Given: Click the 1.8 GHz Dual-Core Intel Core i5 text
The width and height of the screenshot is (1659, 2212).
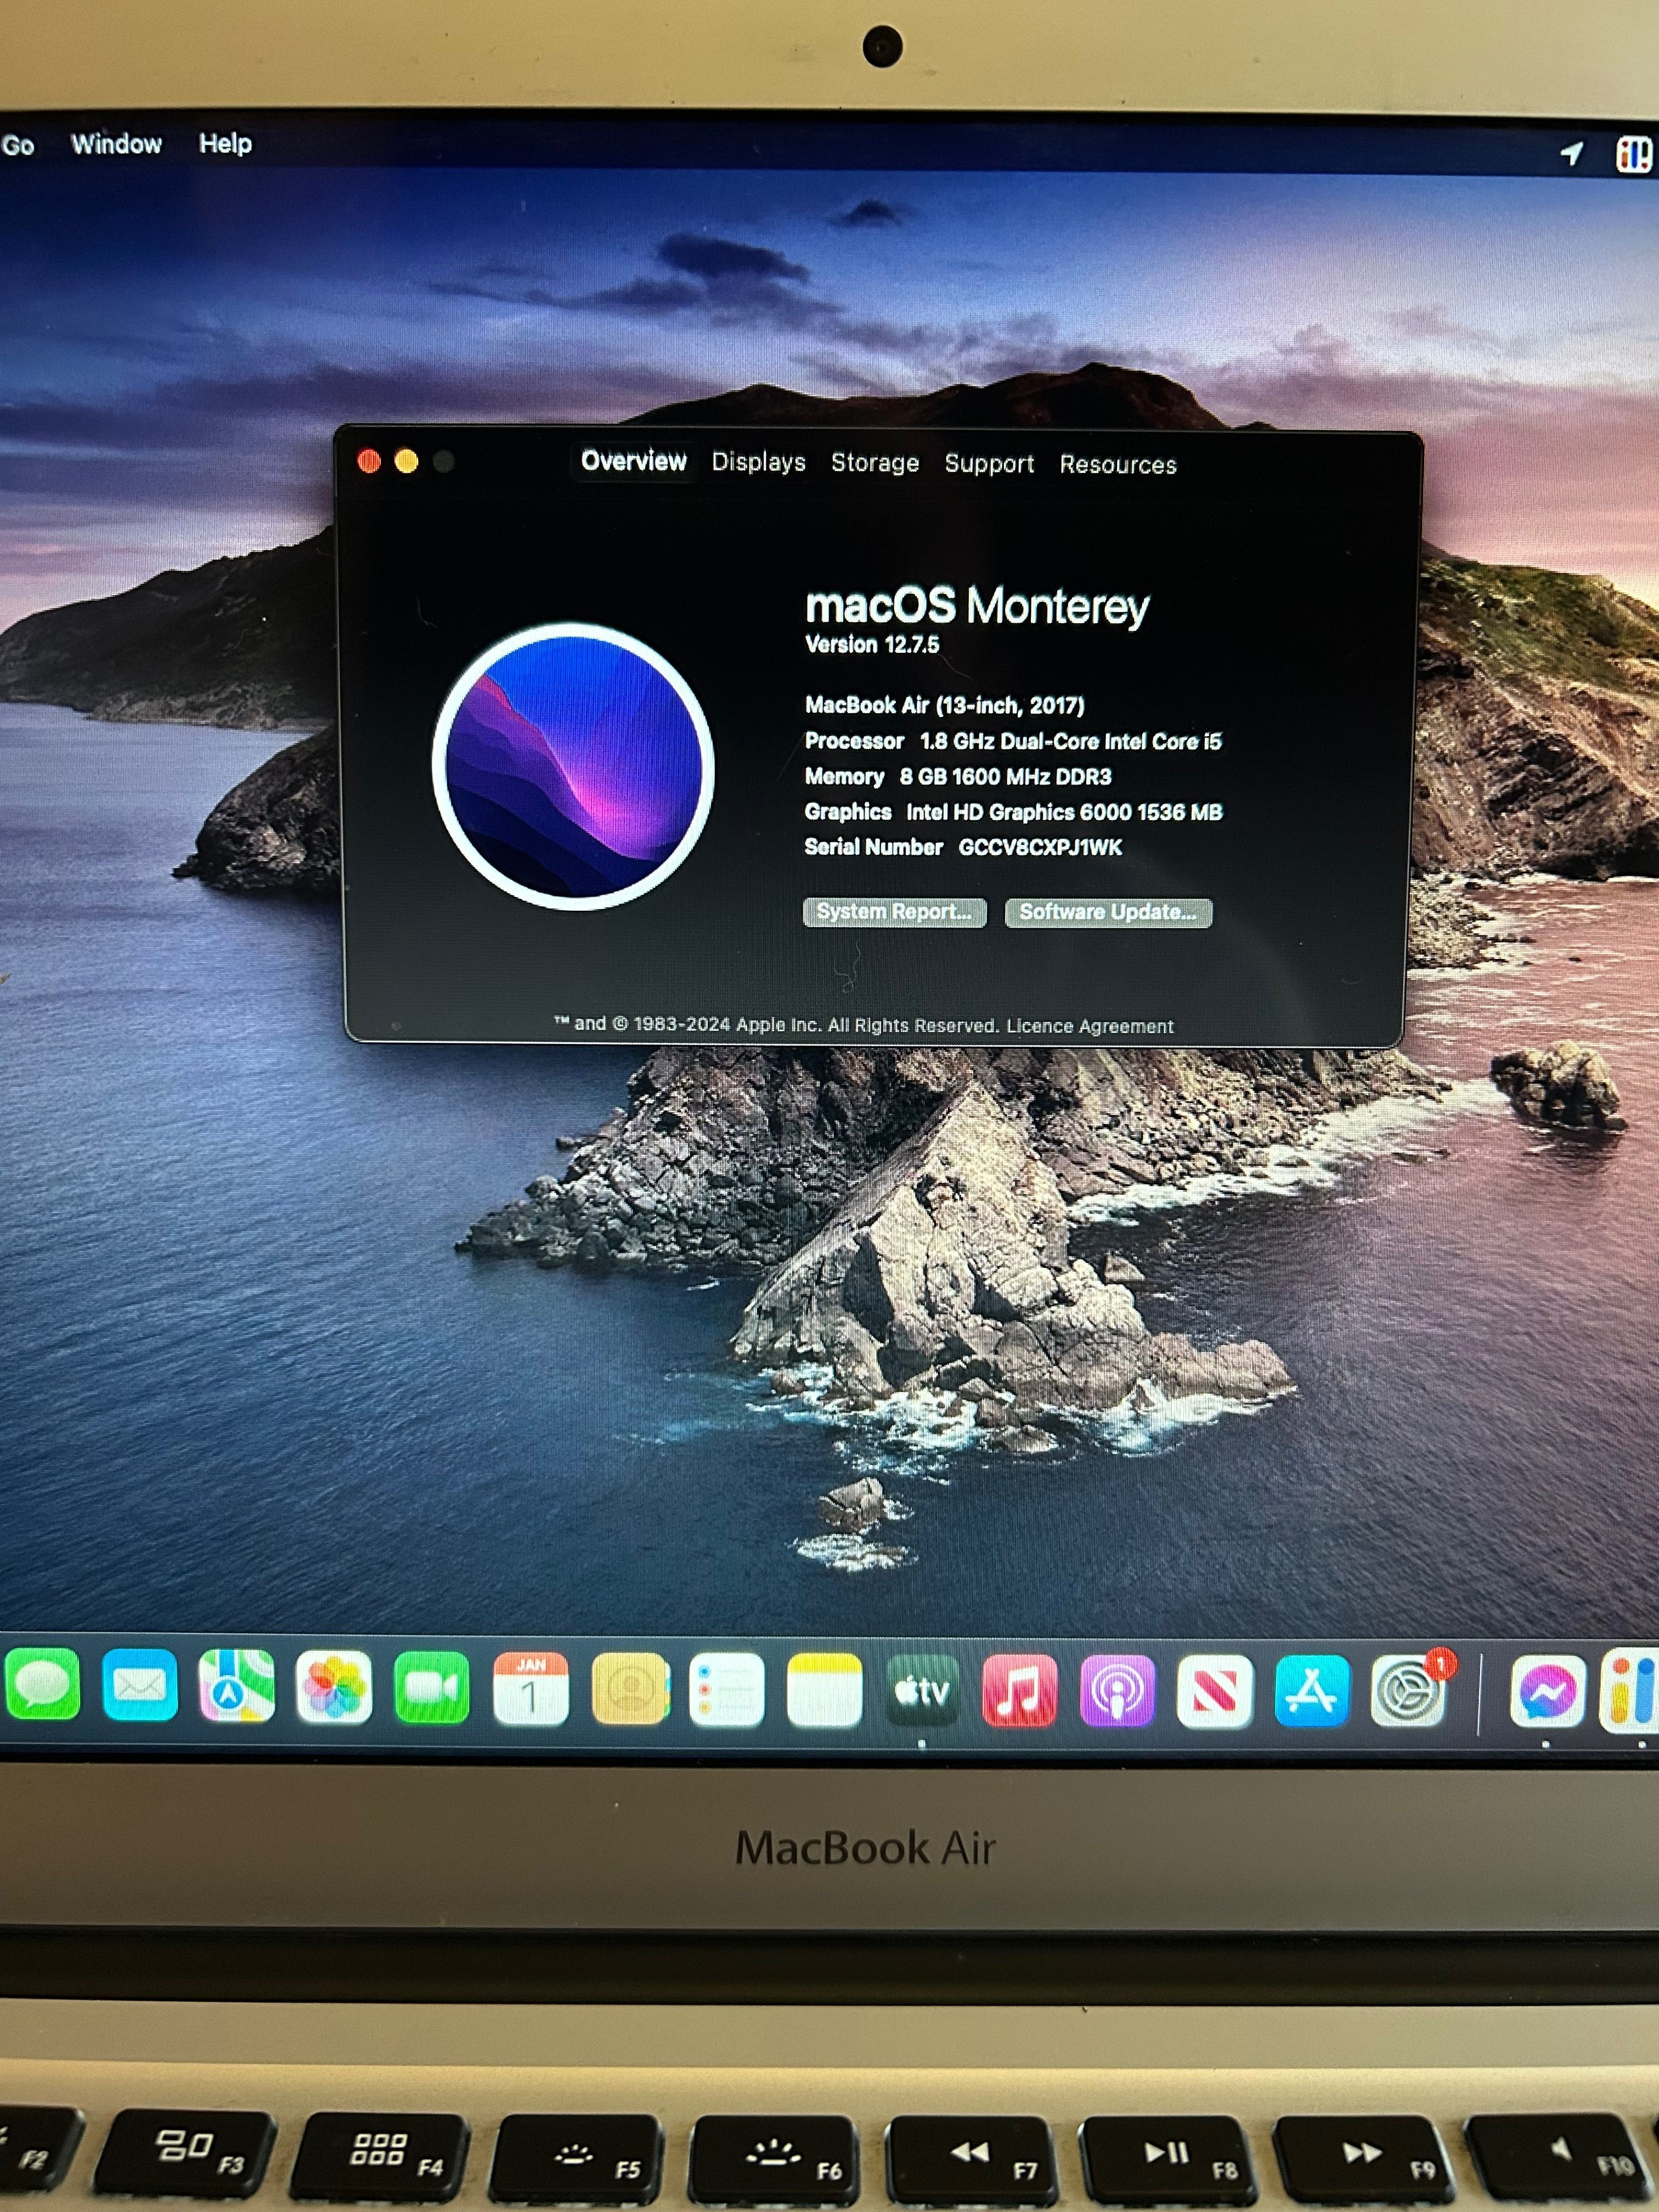Looking at the screenshot, I should click(1071, 742).
